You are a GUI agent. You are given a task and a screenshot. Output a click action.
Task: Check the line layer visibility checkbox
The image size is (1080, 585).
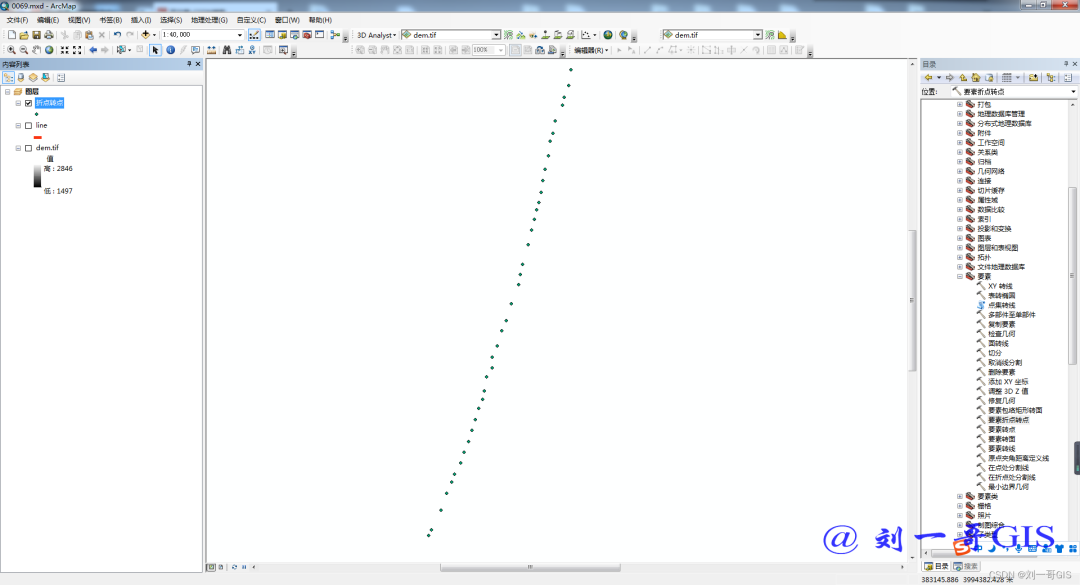pyautogui.click(x=28, y=125)
